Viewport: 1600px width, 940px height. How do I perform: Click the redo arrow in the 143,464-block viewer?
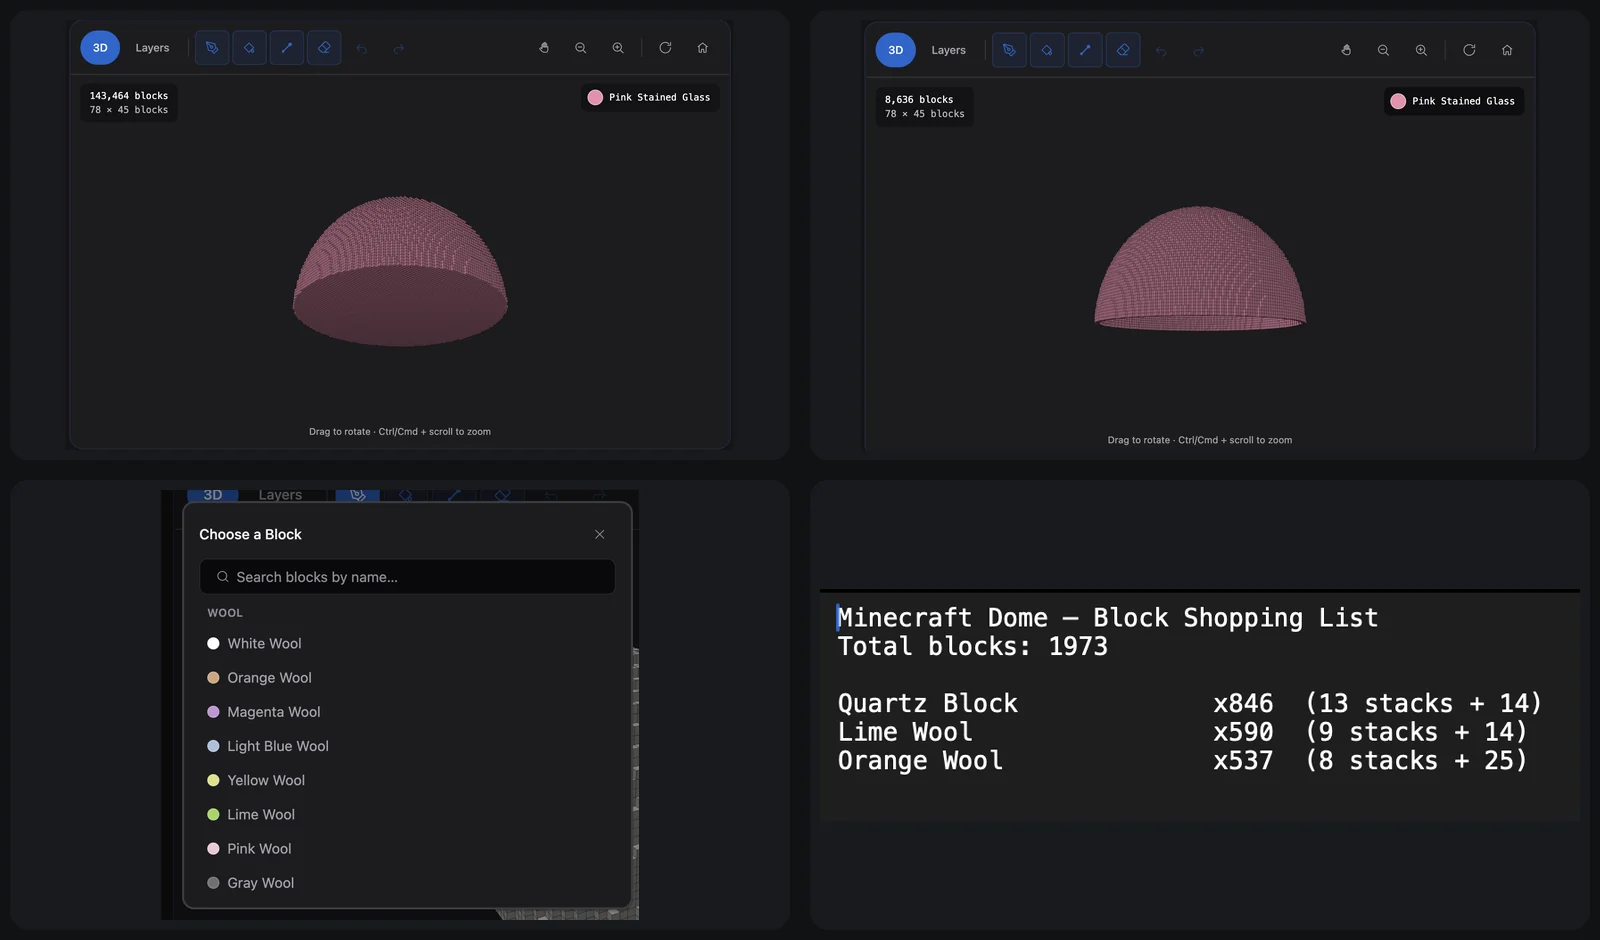(x=399, y=48)
